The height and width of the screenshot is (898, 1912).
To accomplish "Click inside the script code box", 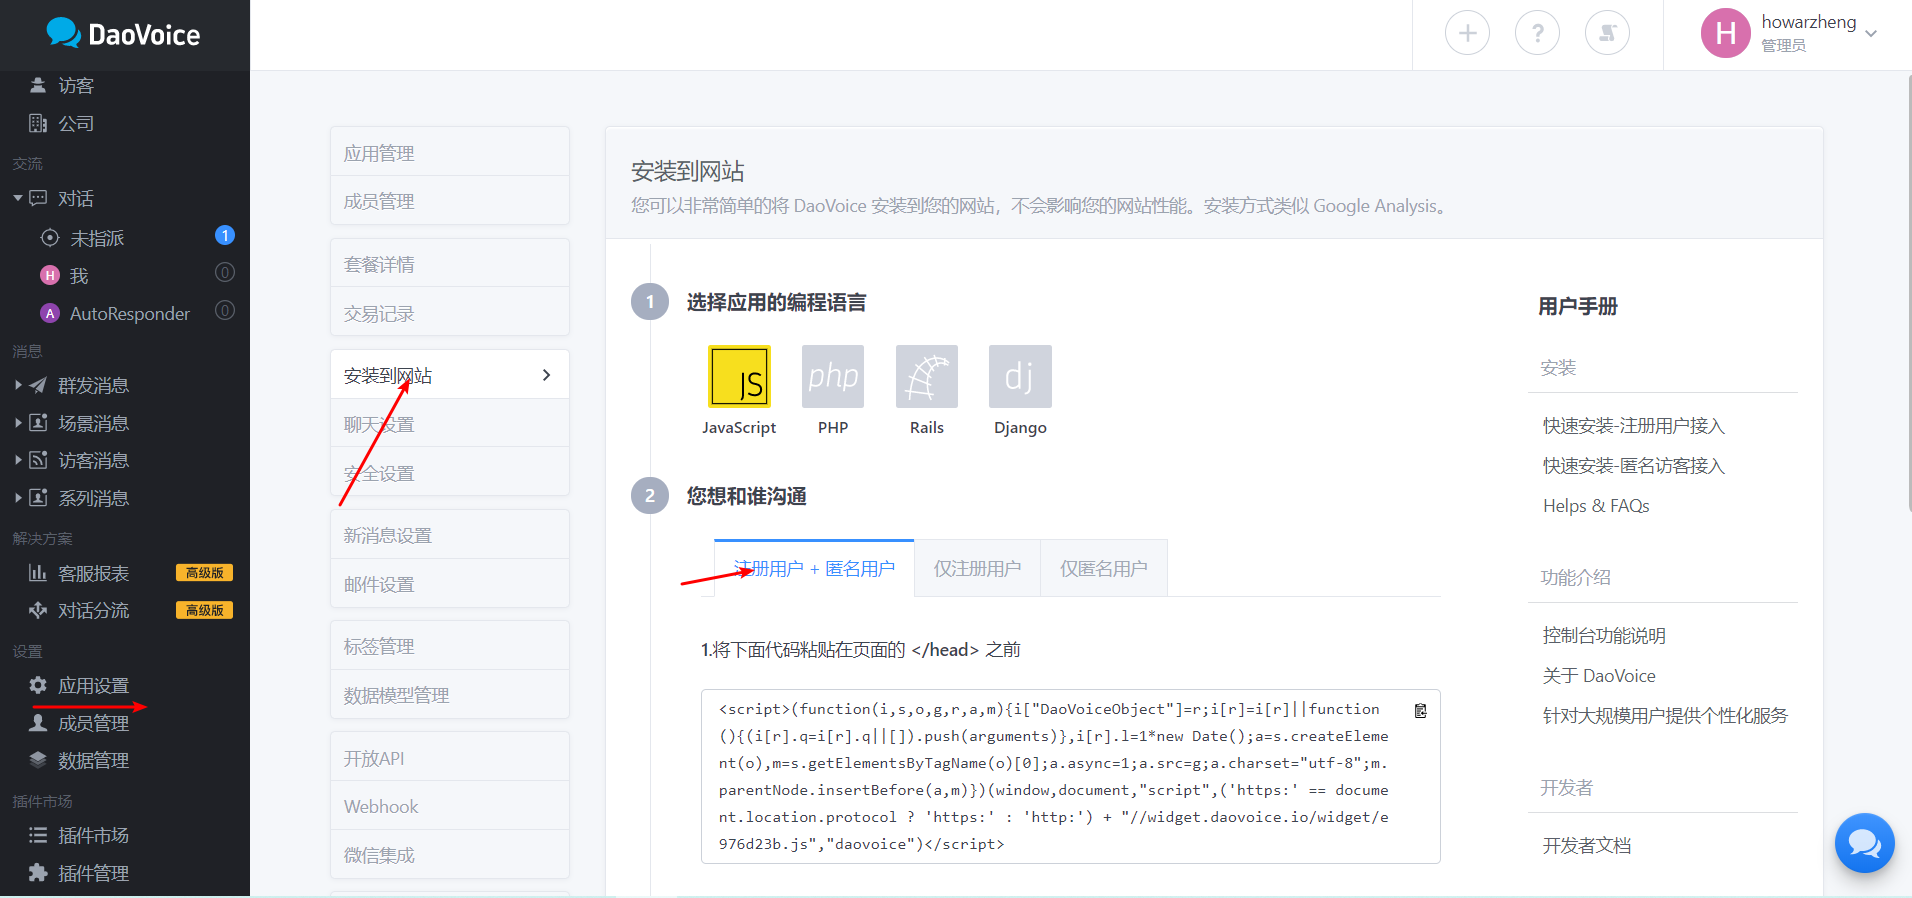I will pos(1070,776).
